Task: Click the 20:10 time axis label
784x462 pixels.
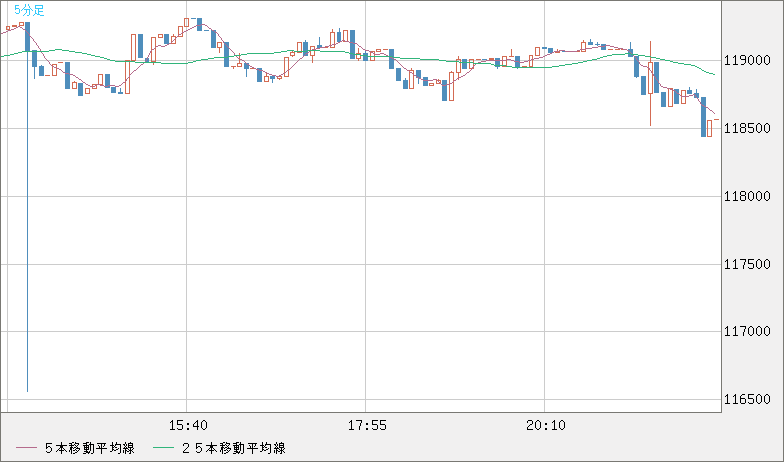Action: coord(546,426)
